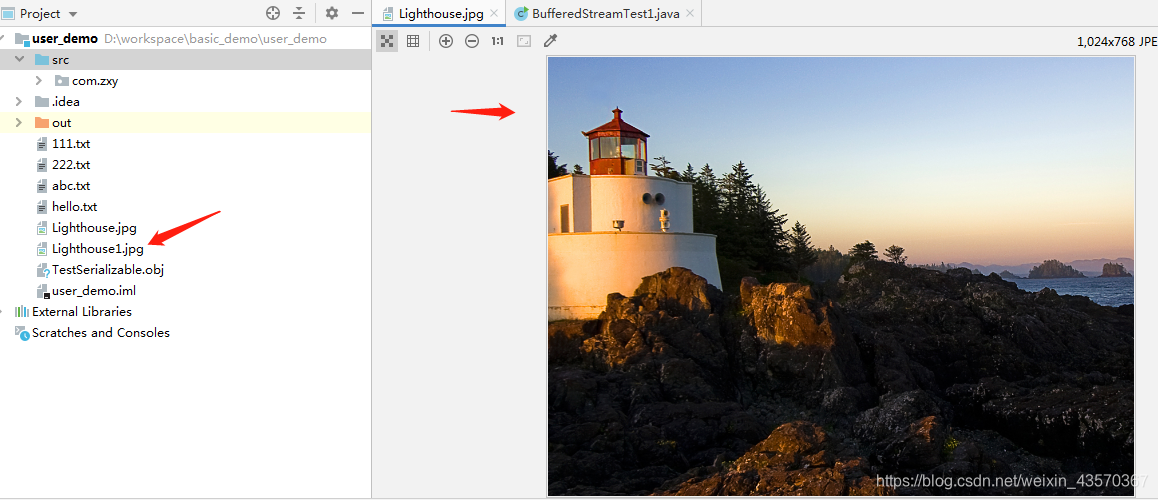Select the out folder row
Image resolution: width=1158 pixels, height=500 pixels.
coord(185,123)
